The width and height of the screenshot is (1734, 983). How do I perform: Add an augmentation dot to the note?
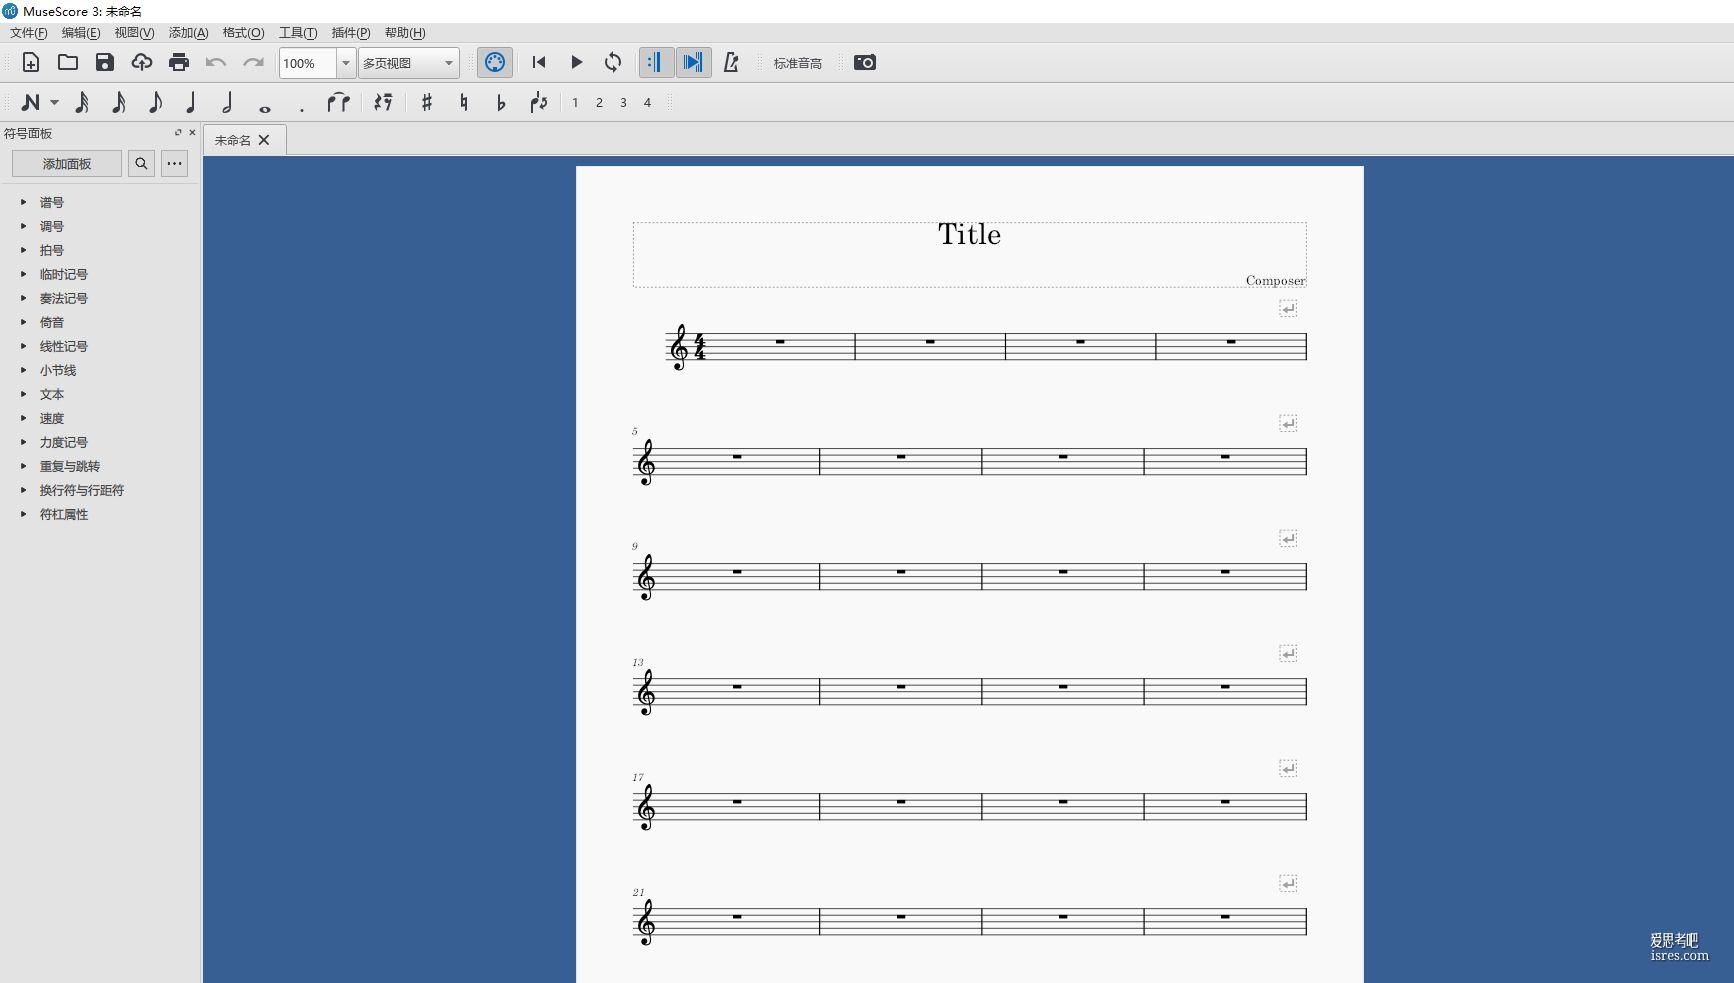coord(301,108)
